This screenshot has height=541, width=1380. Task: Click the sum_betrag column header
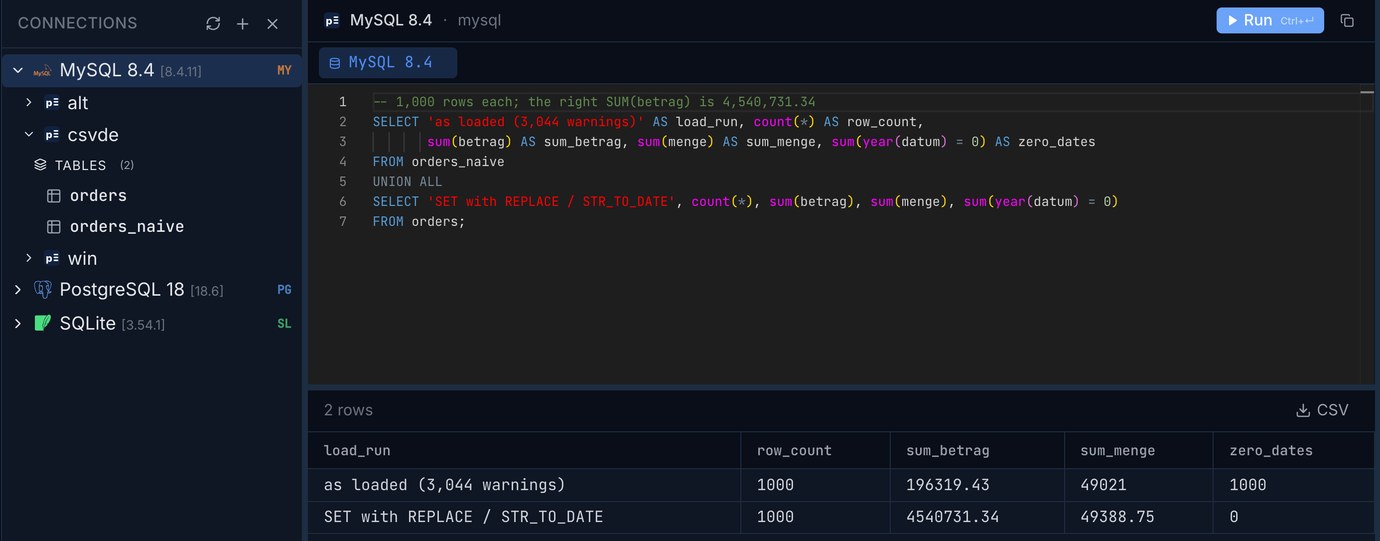click(x=977, y=451)
